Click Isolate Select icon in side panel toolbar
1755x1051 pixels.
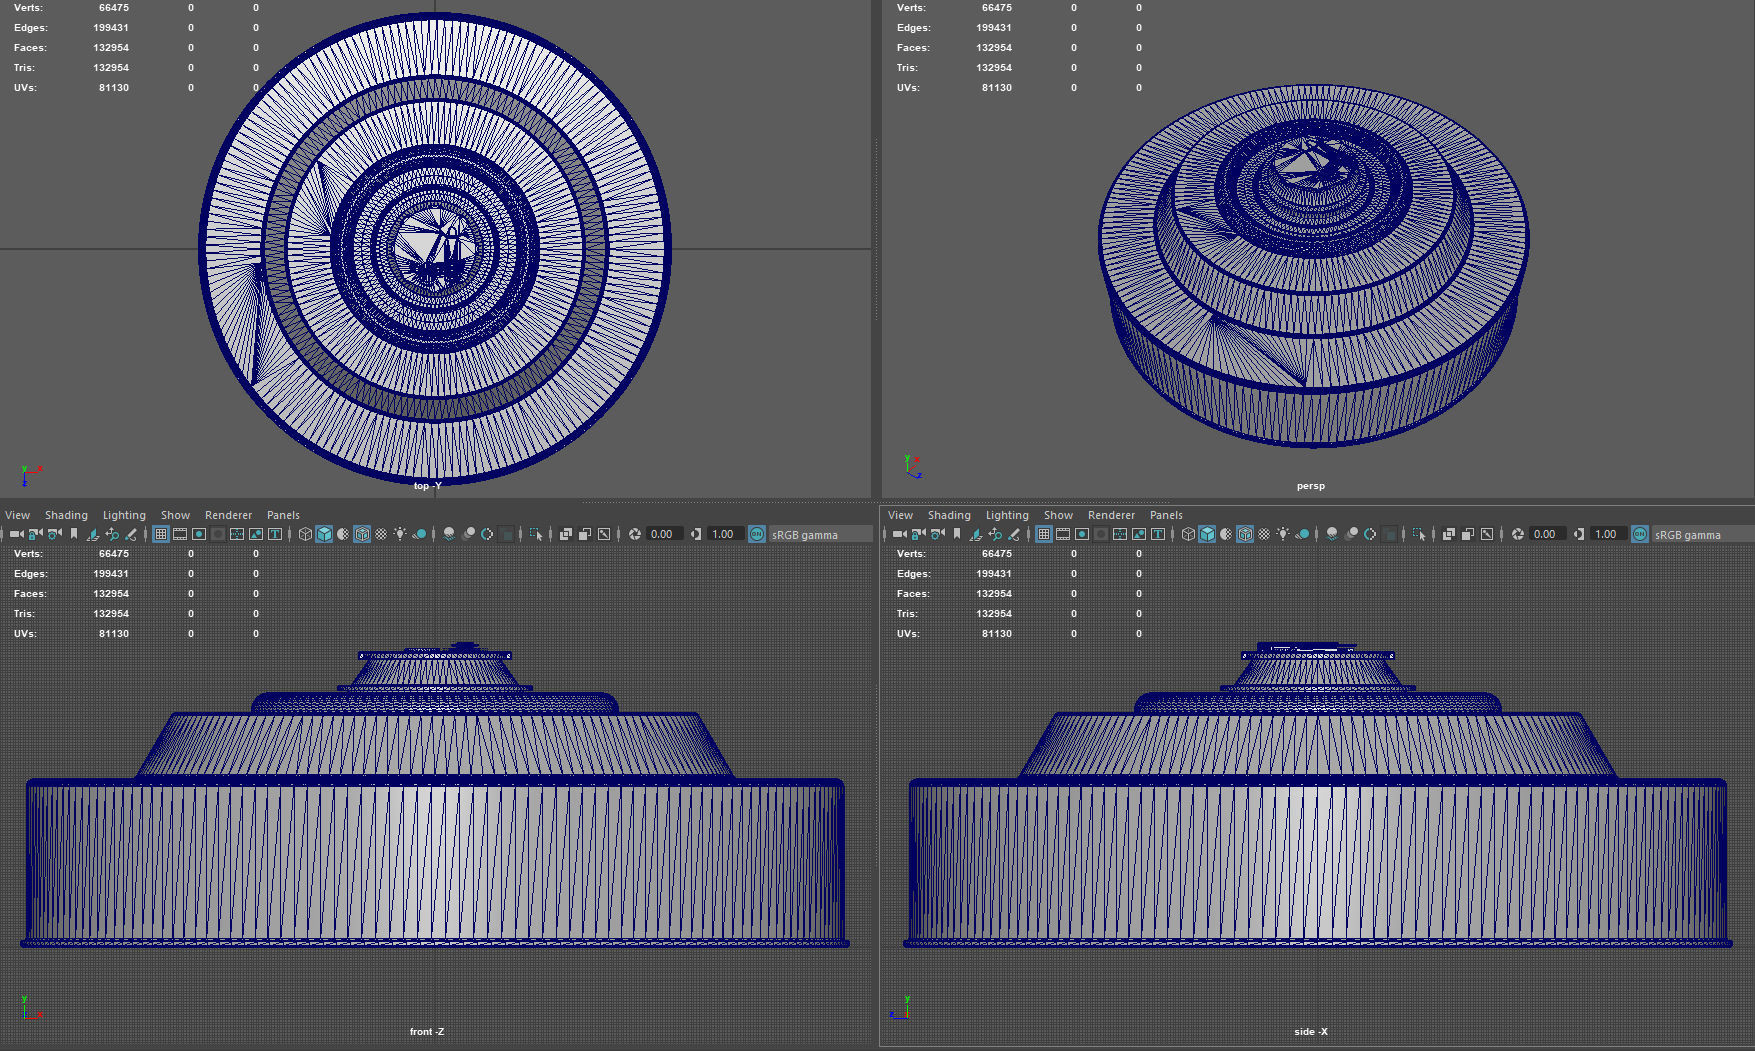1419,534
